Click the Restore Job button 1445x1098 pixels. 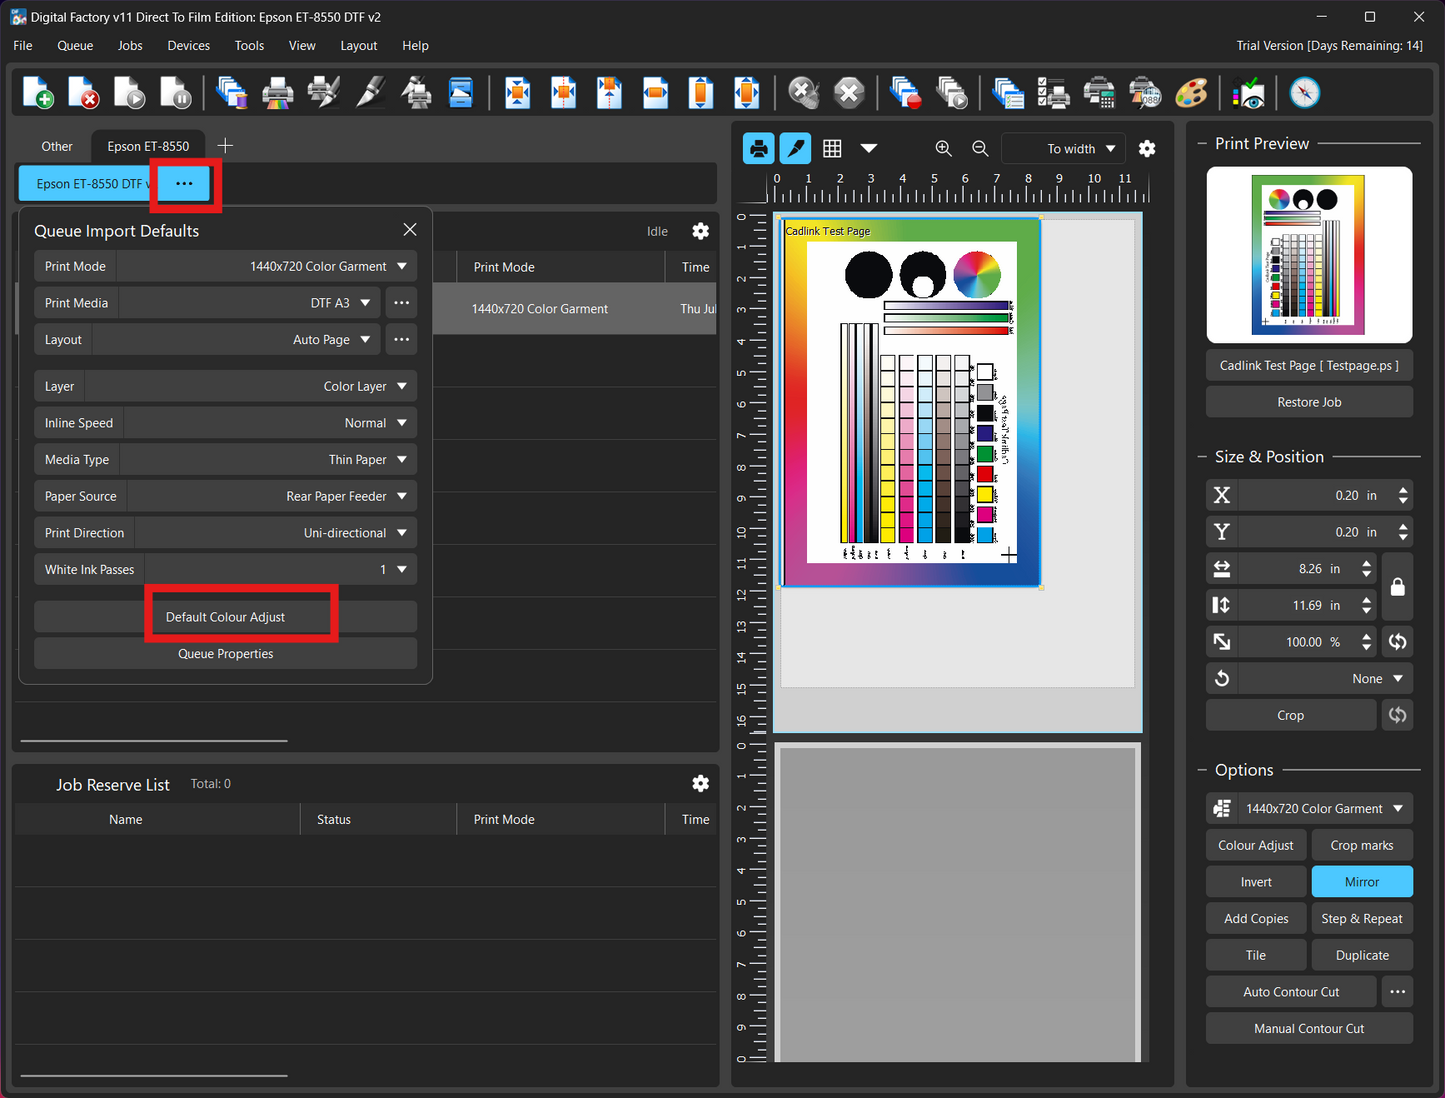point(1309,402)
